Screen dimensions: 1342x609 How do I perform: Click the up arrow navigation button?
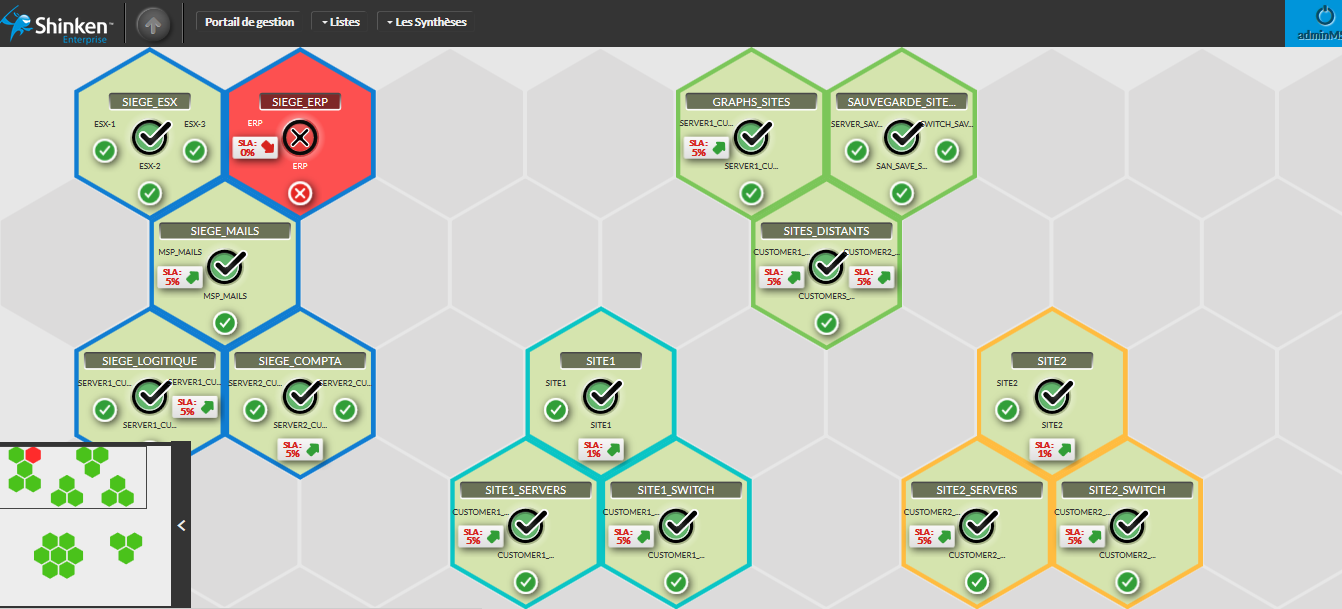point(153,23)
